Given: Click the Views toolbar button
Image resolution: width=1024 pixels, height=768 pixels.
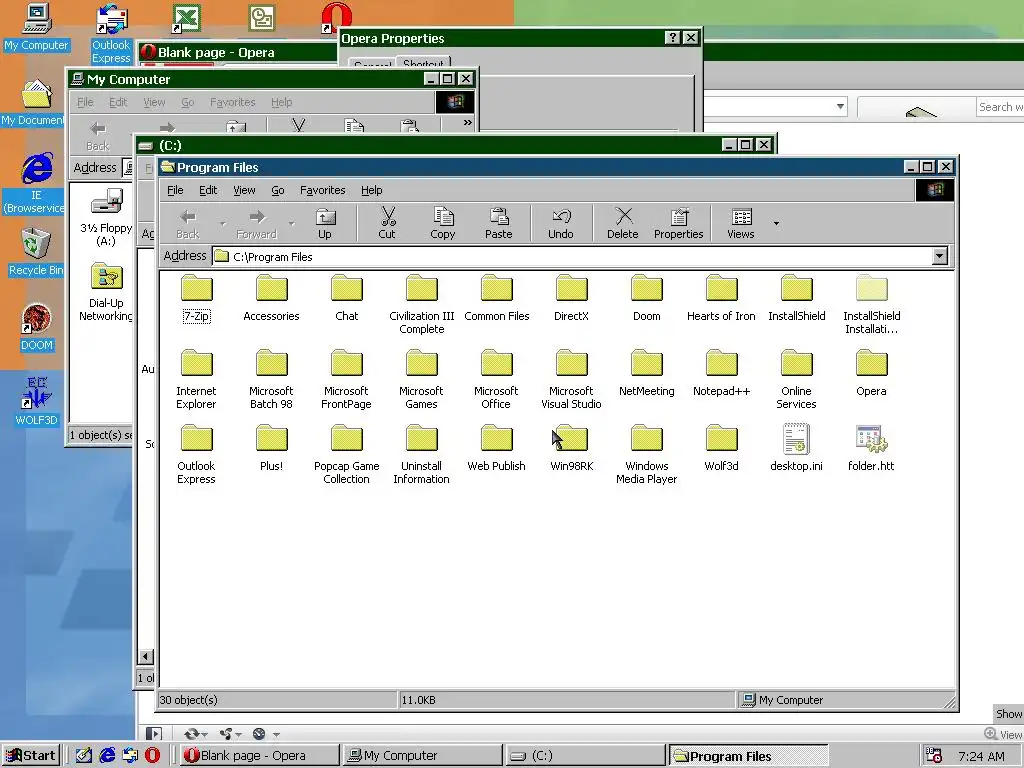Looking at the screenshot, I should point(741,223).
